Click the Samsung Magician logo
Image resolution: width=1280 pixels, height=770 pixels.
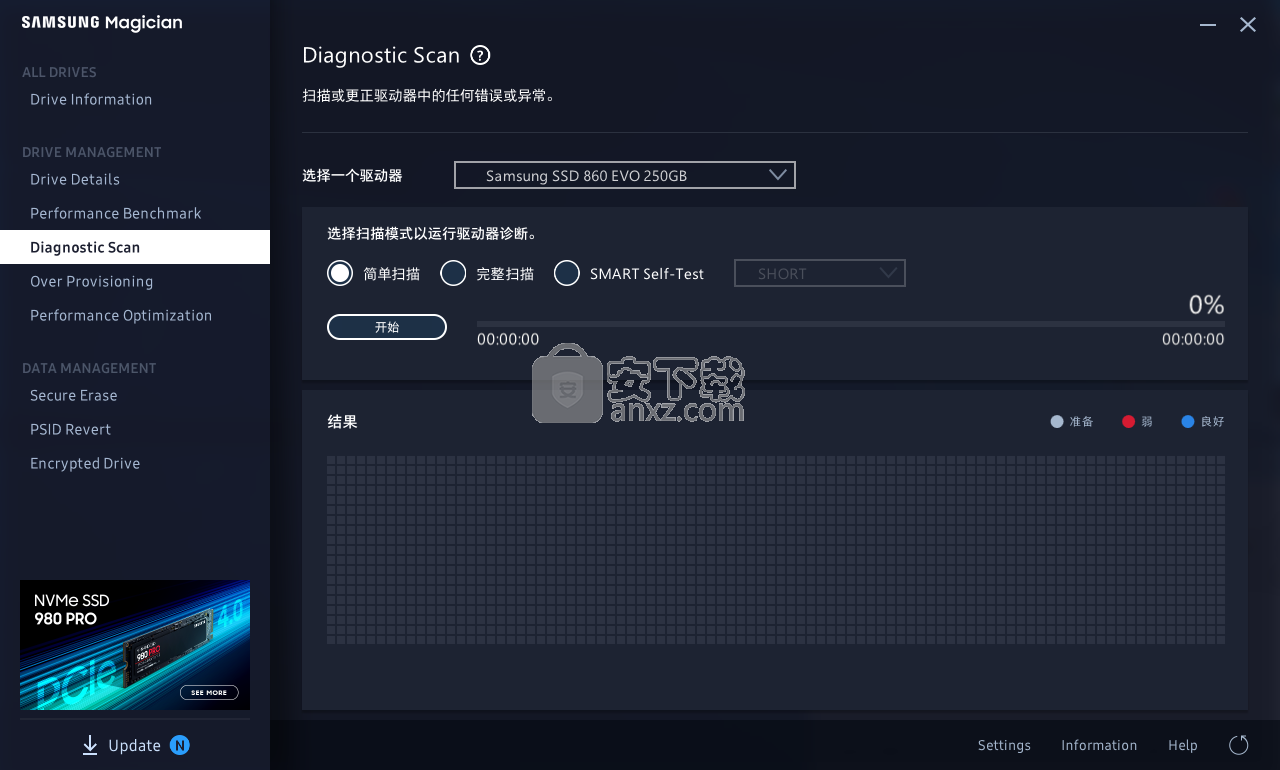click(102, 23)
